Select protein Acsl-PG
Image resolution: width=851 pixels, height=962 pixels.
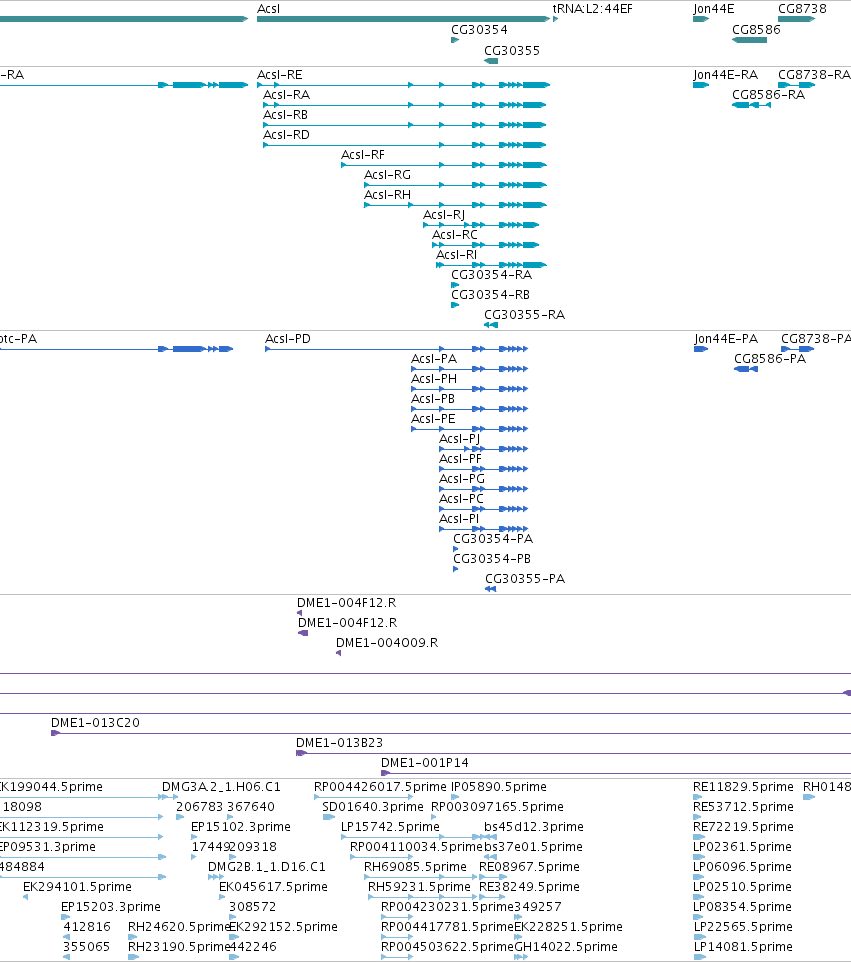point(461,479)
